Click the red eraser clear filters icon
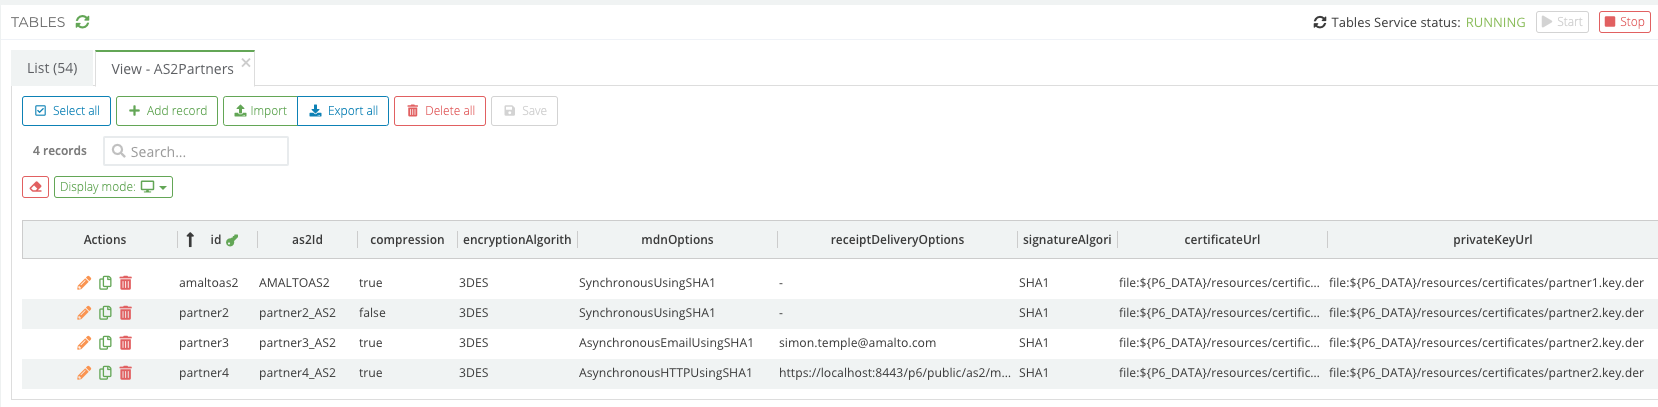 pos(36,187)
